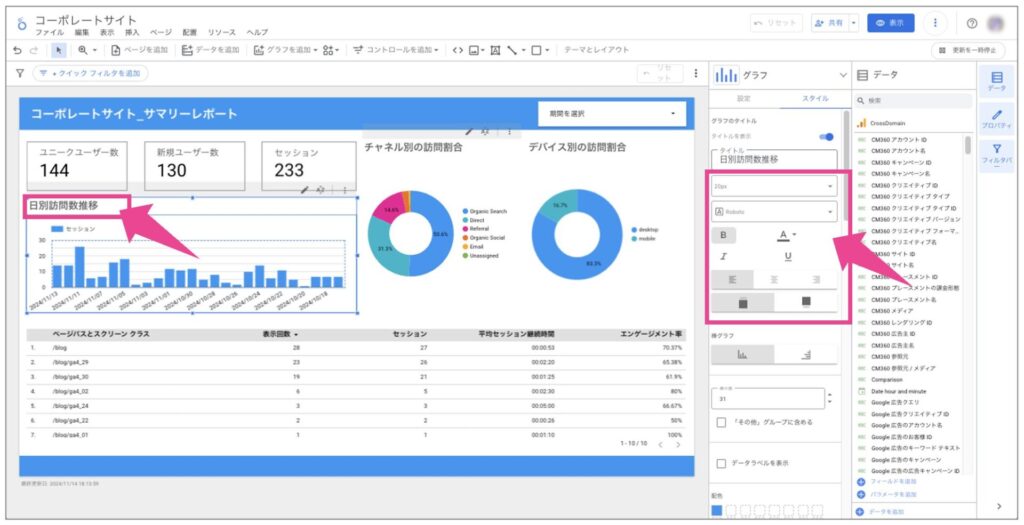This screenshot has height=525, width=1024.
Task: Open the Data side panel icon
Action: [x=997, y=82]
